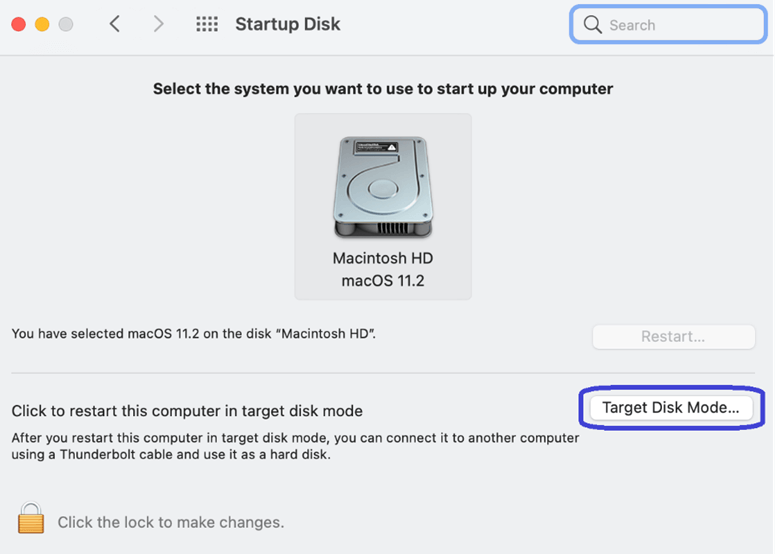Viewport: 775px width, 554px height.
Task: Click 'Click the lock to make changes' text
Action: tap(171, 522)
